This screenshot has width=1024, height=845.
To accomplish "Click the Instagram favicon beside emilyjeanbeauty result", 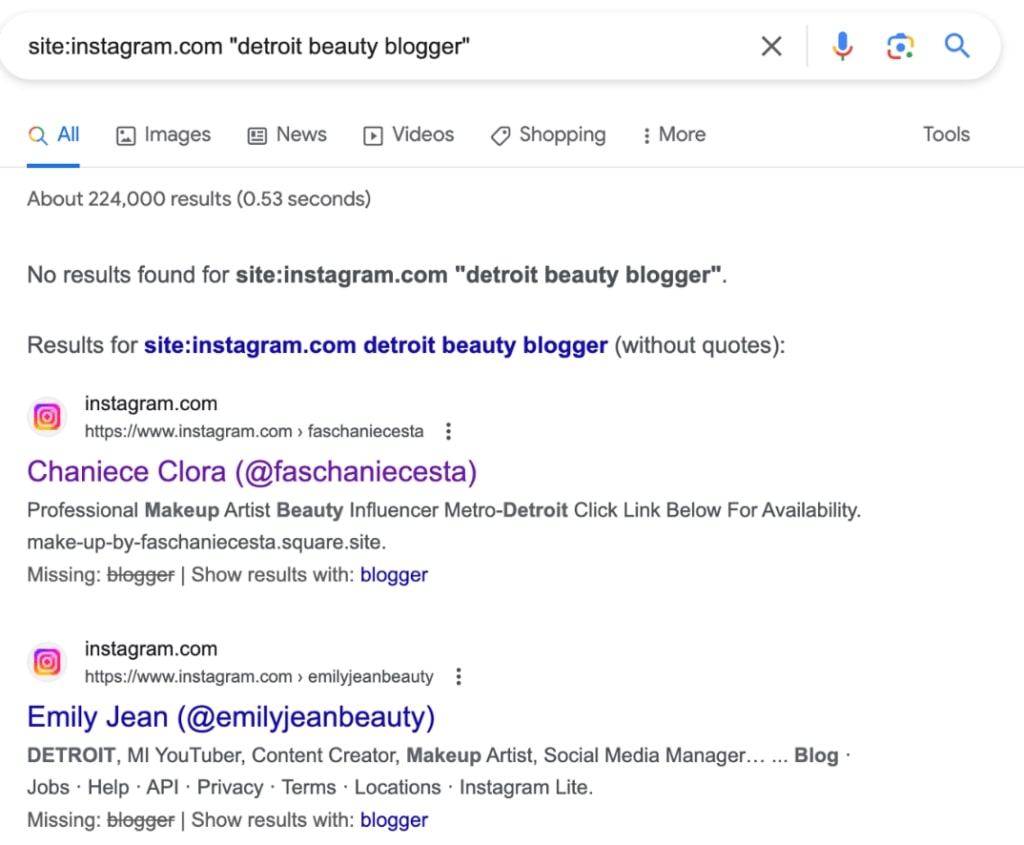I will coord(46,661).
